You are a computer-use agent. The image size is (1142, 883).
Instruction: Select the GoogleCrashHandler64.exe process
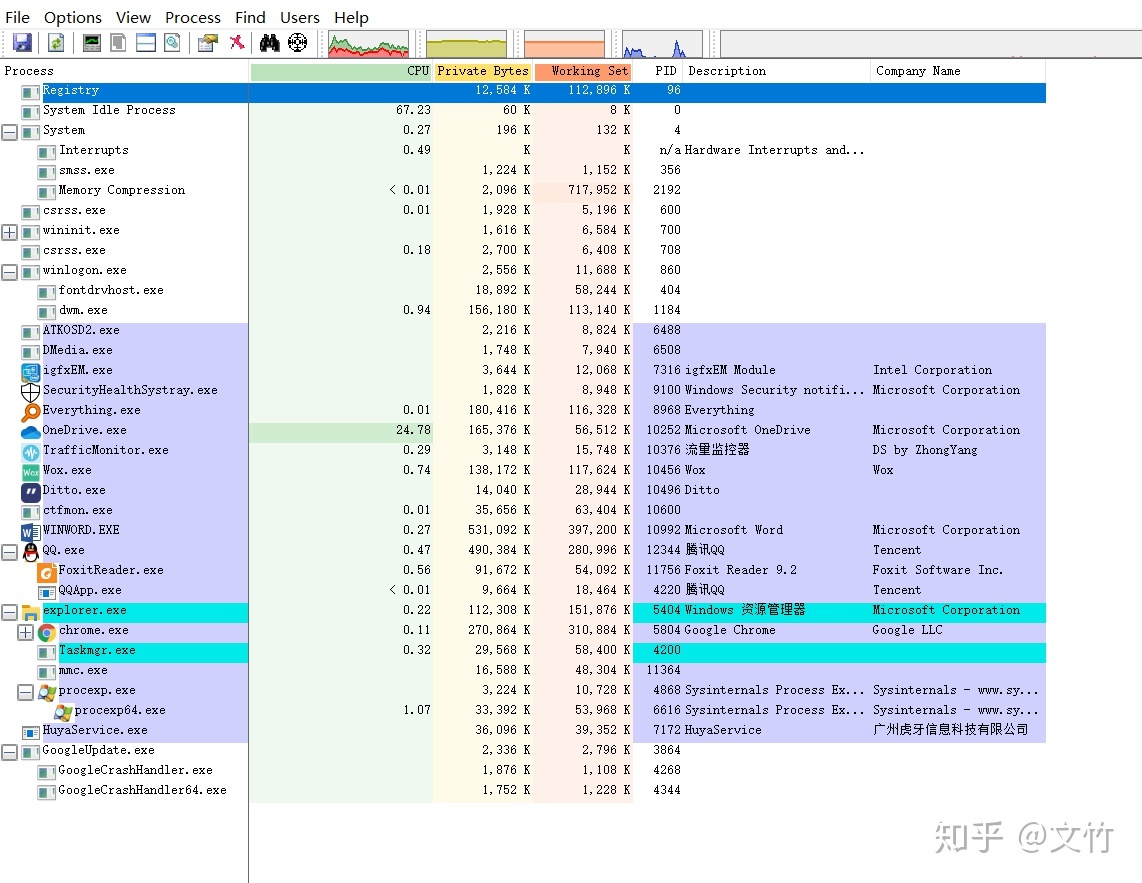[x=523, y=790]
